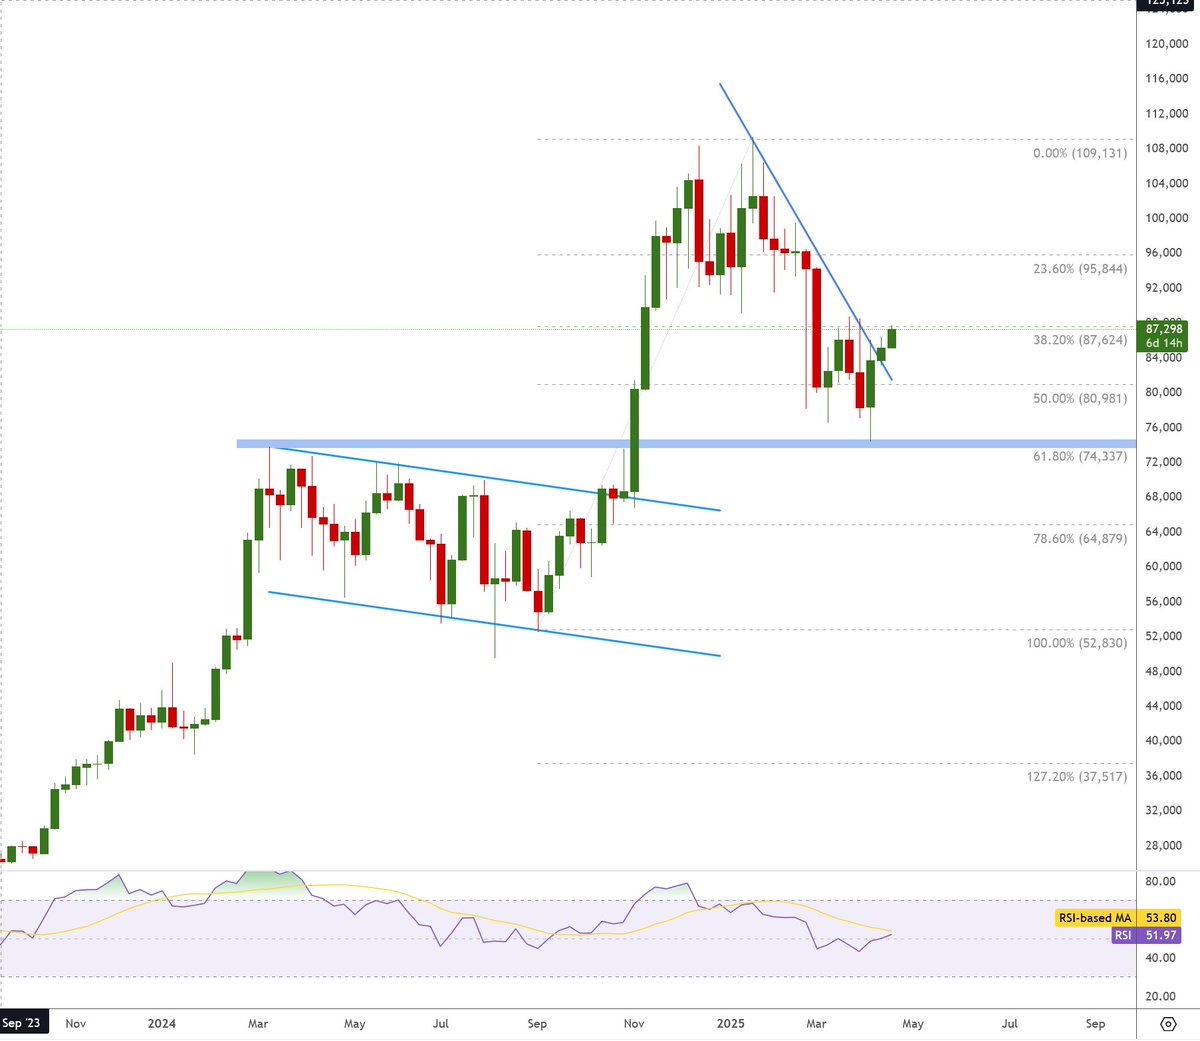Open chart settings gear icon

coord(1168,1024)
